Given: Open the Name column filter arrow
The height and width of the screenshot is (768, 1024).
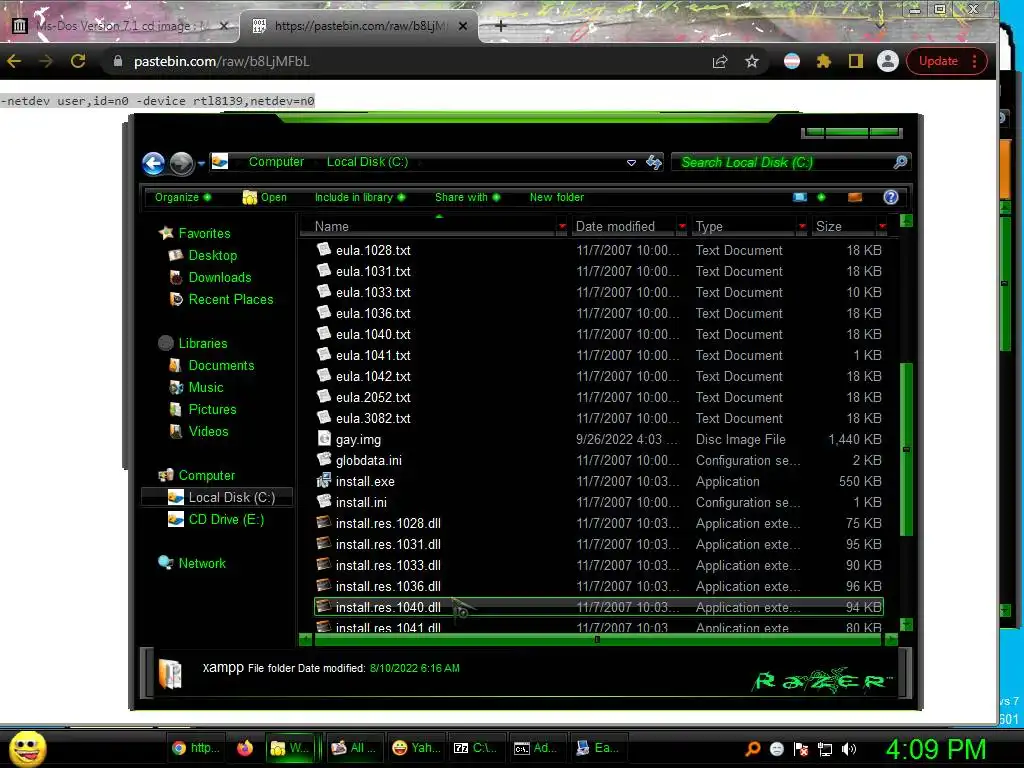Looking at the screenshot, I should click(562, 226).
